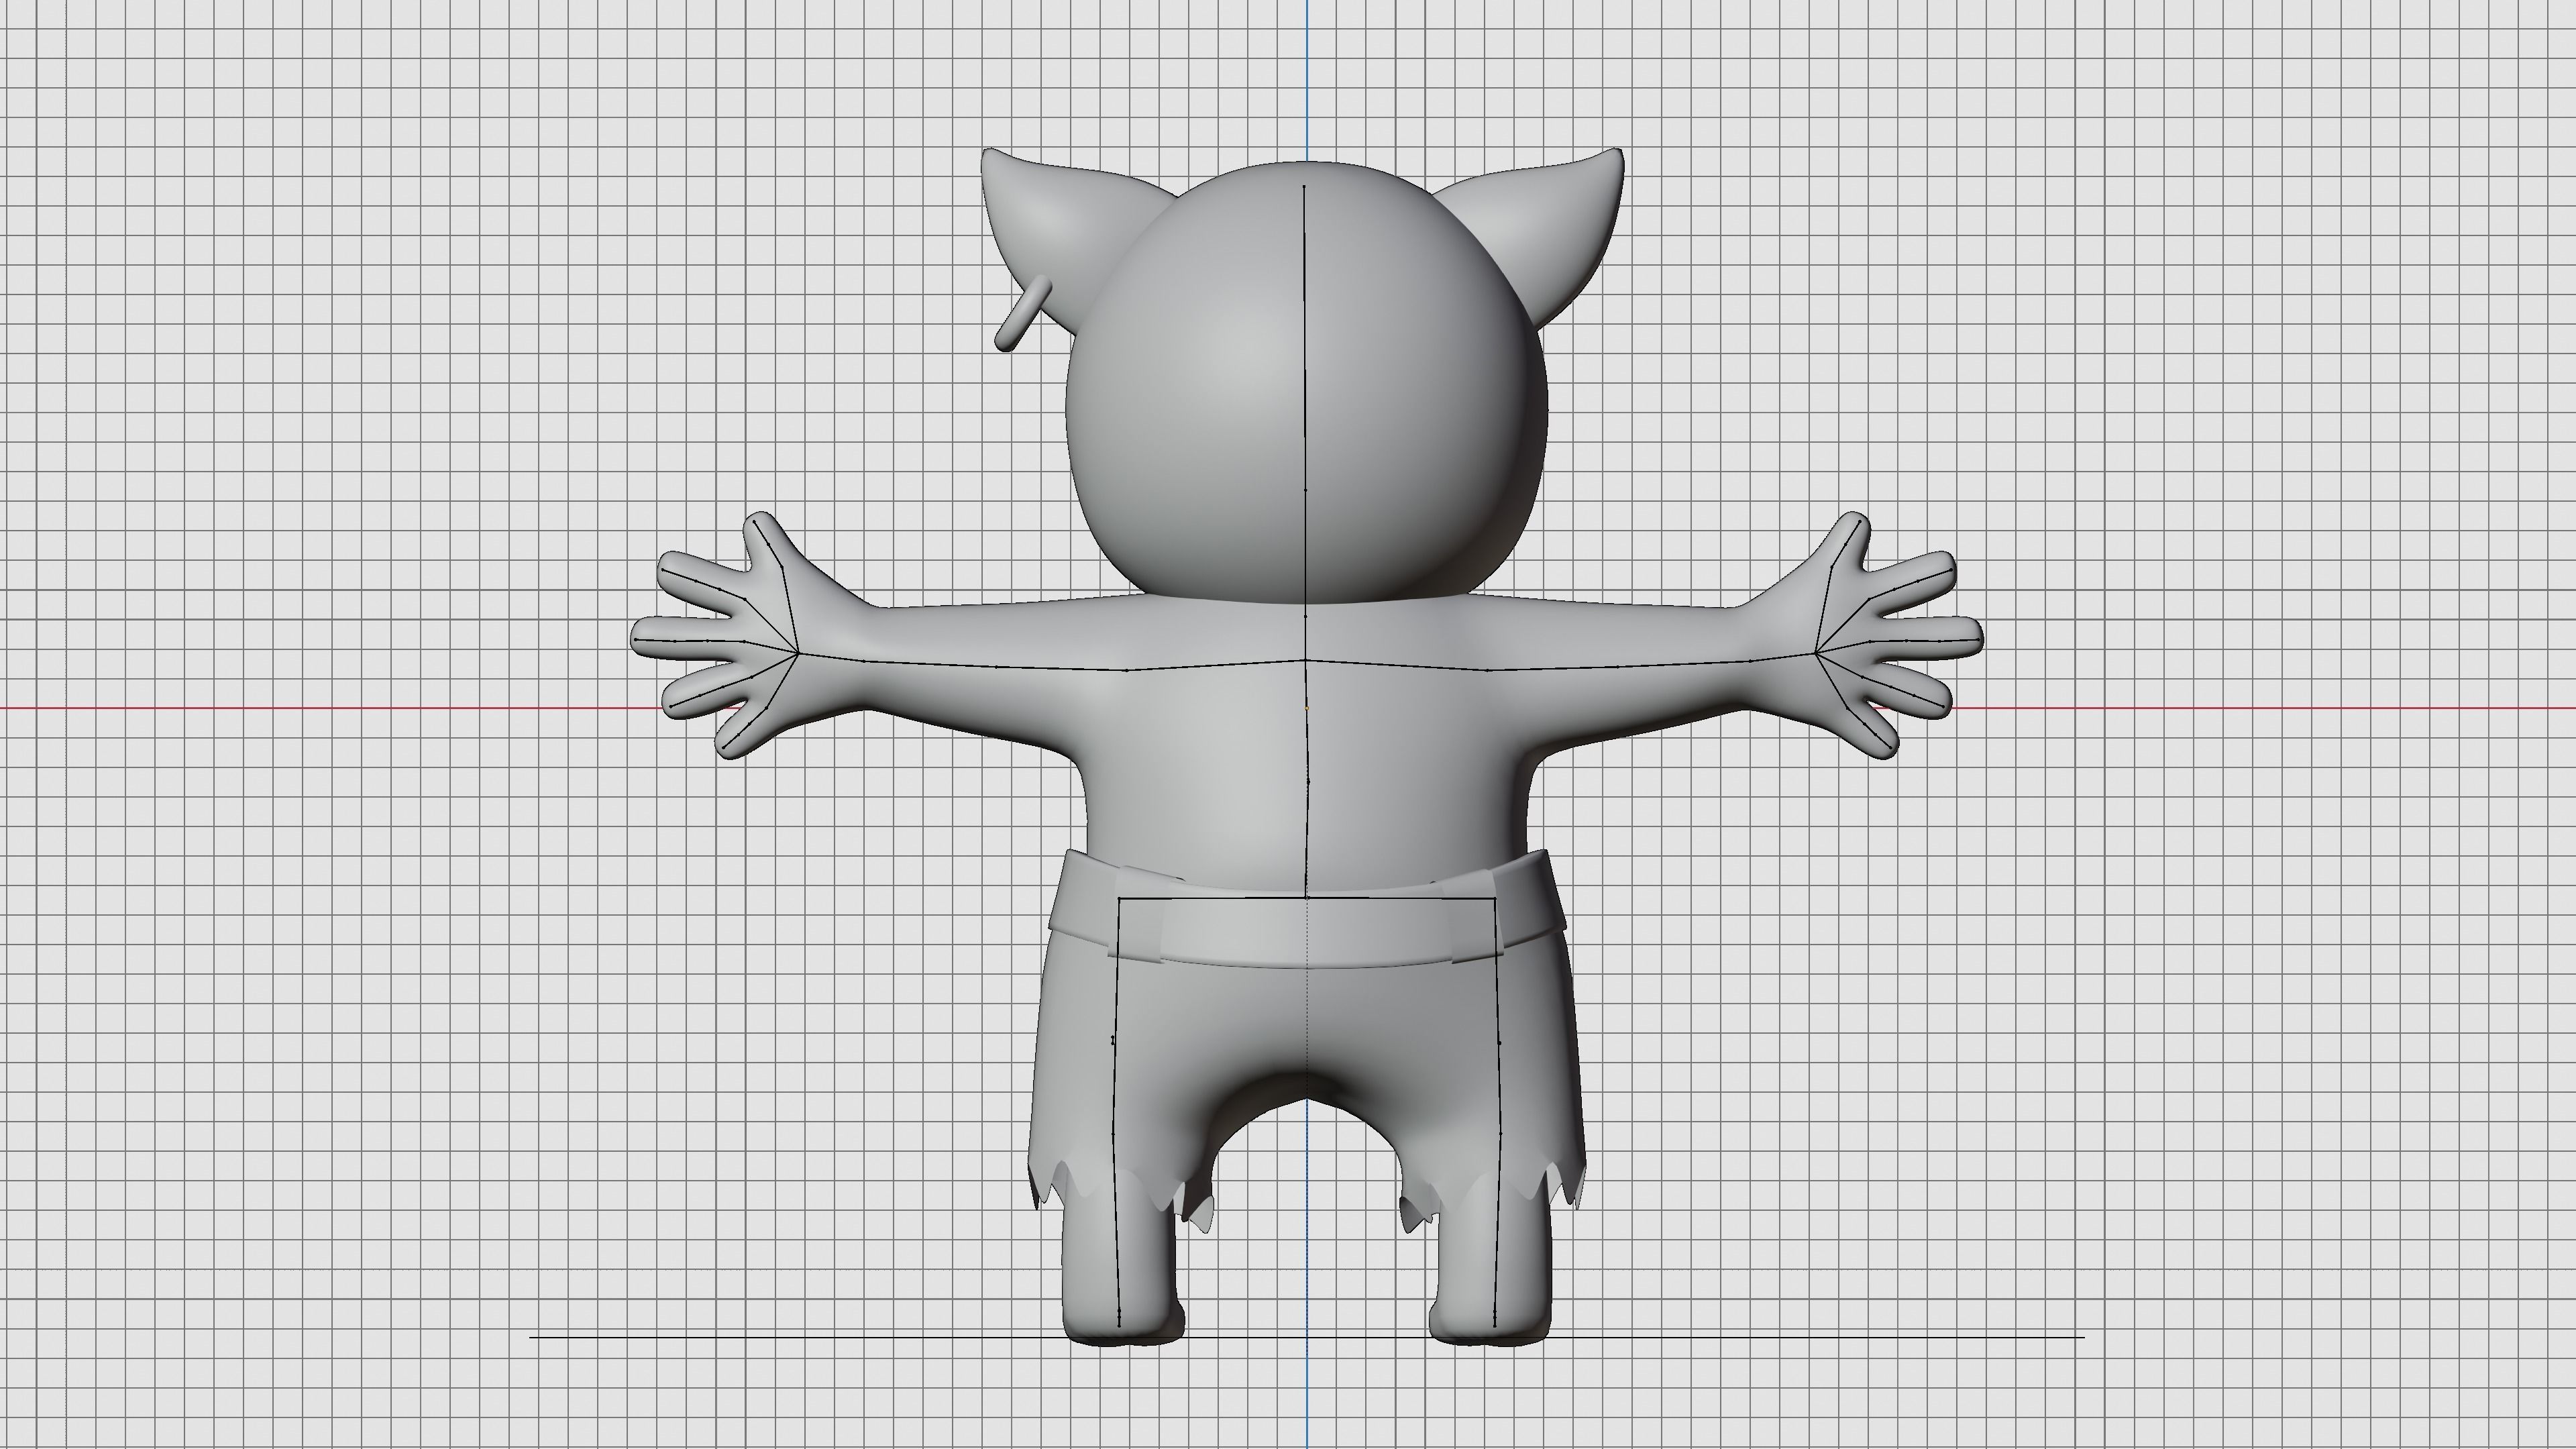Click the character's round head
The width and height of the screenshot is (2576, 1449).
1306,383
